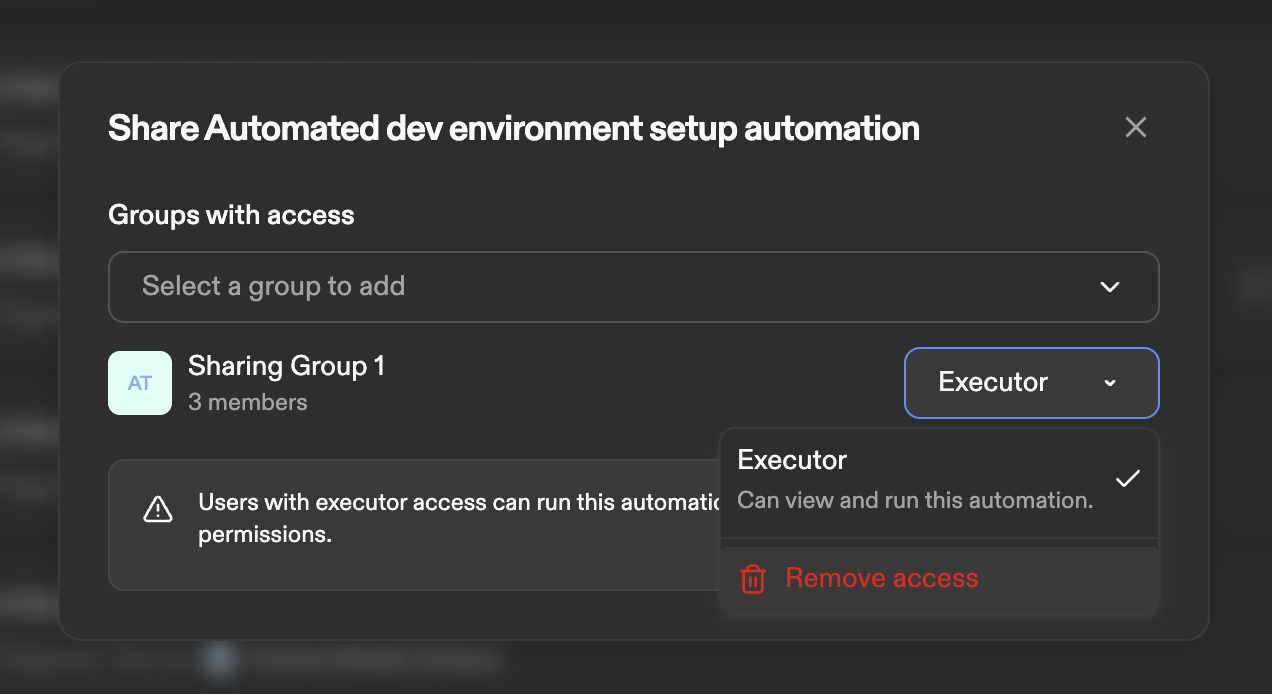
Task: Click the executor access warning message
Action: click(457, 502)
